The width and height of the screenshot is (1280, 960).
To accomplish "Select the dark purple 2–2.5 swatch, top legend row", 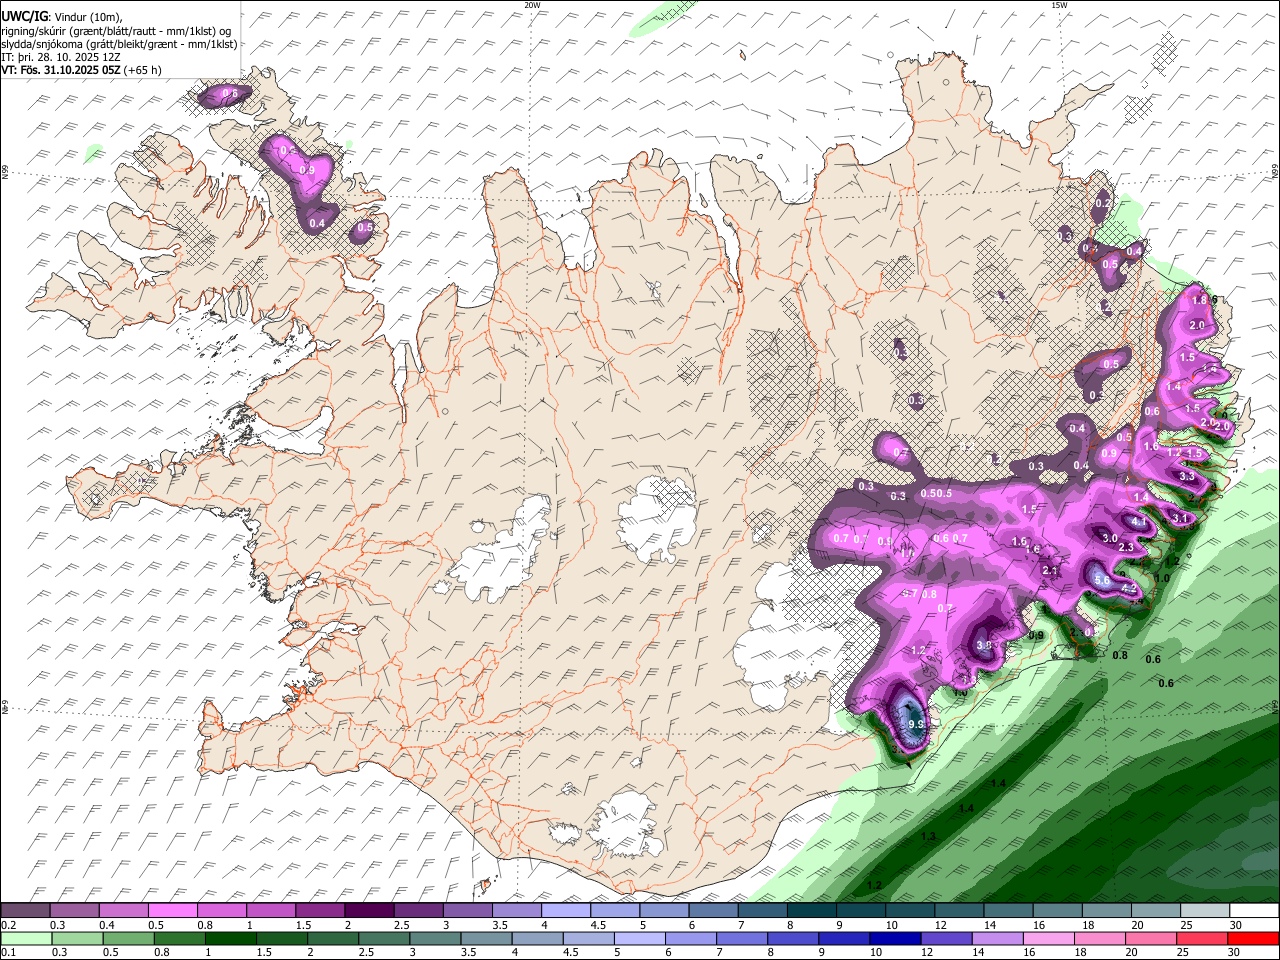I will (369, 910).
